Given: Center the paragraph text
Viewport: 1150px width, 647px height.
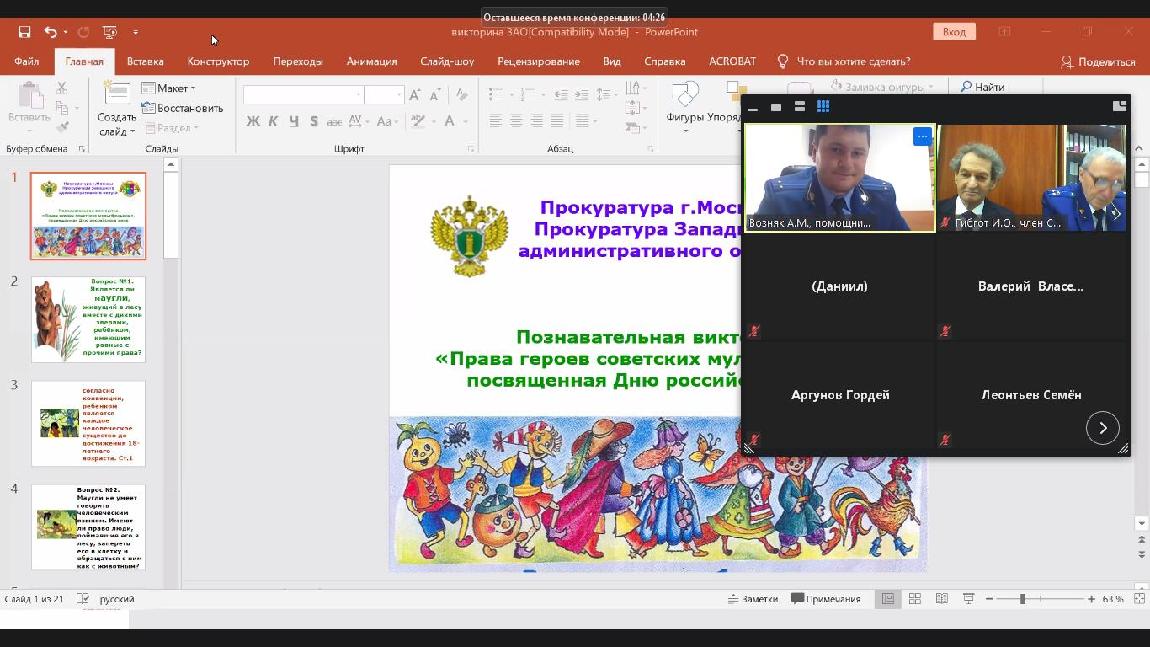Looking at the screenshot, I should pos(516,121).
